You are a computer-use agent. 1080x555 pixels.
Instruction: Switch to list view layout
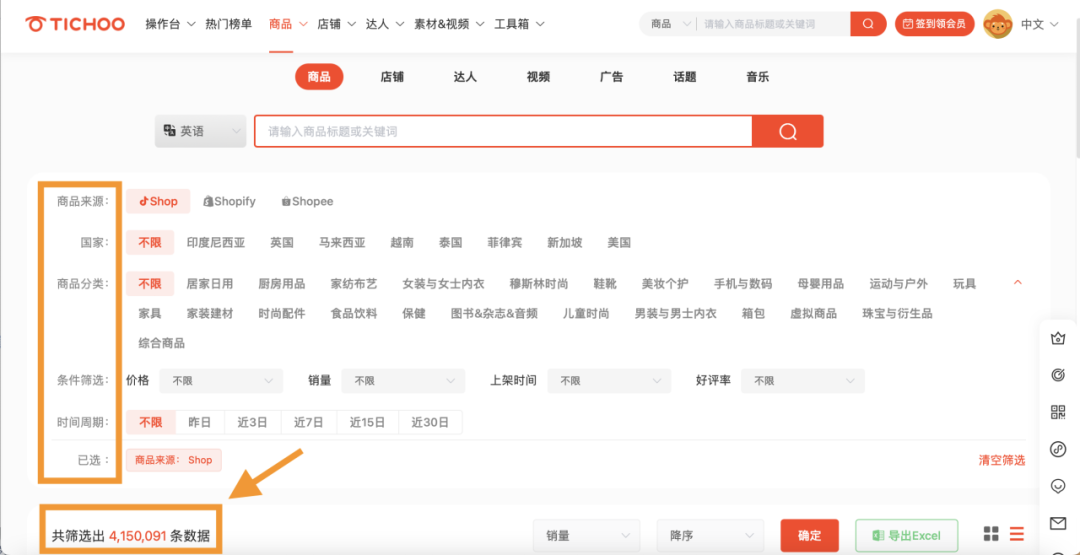(x=1017, y=534)
